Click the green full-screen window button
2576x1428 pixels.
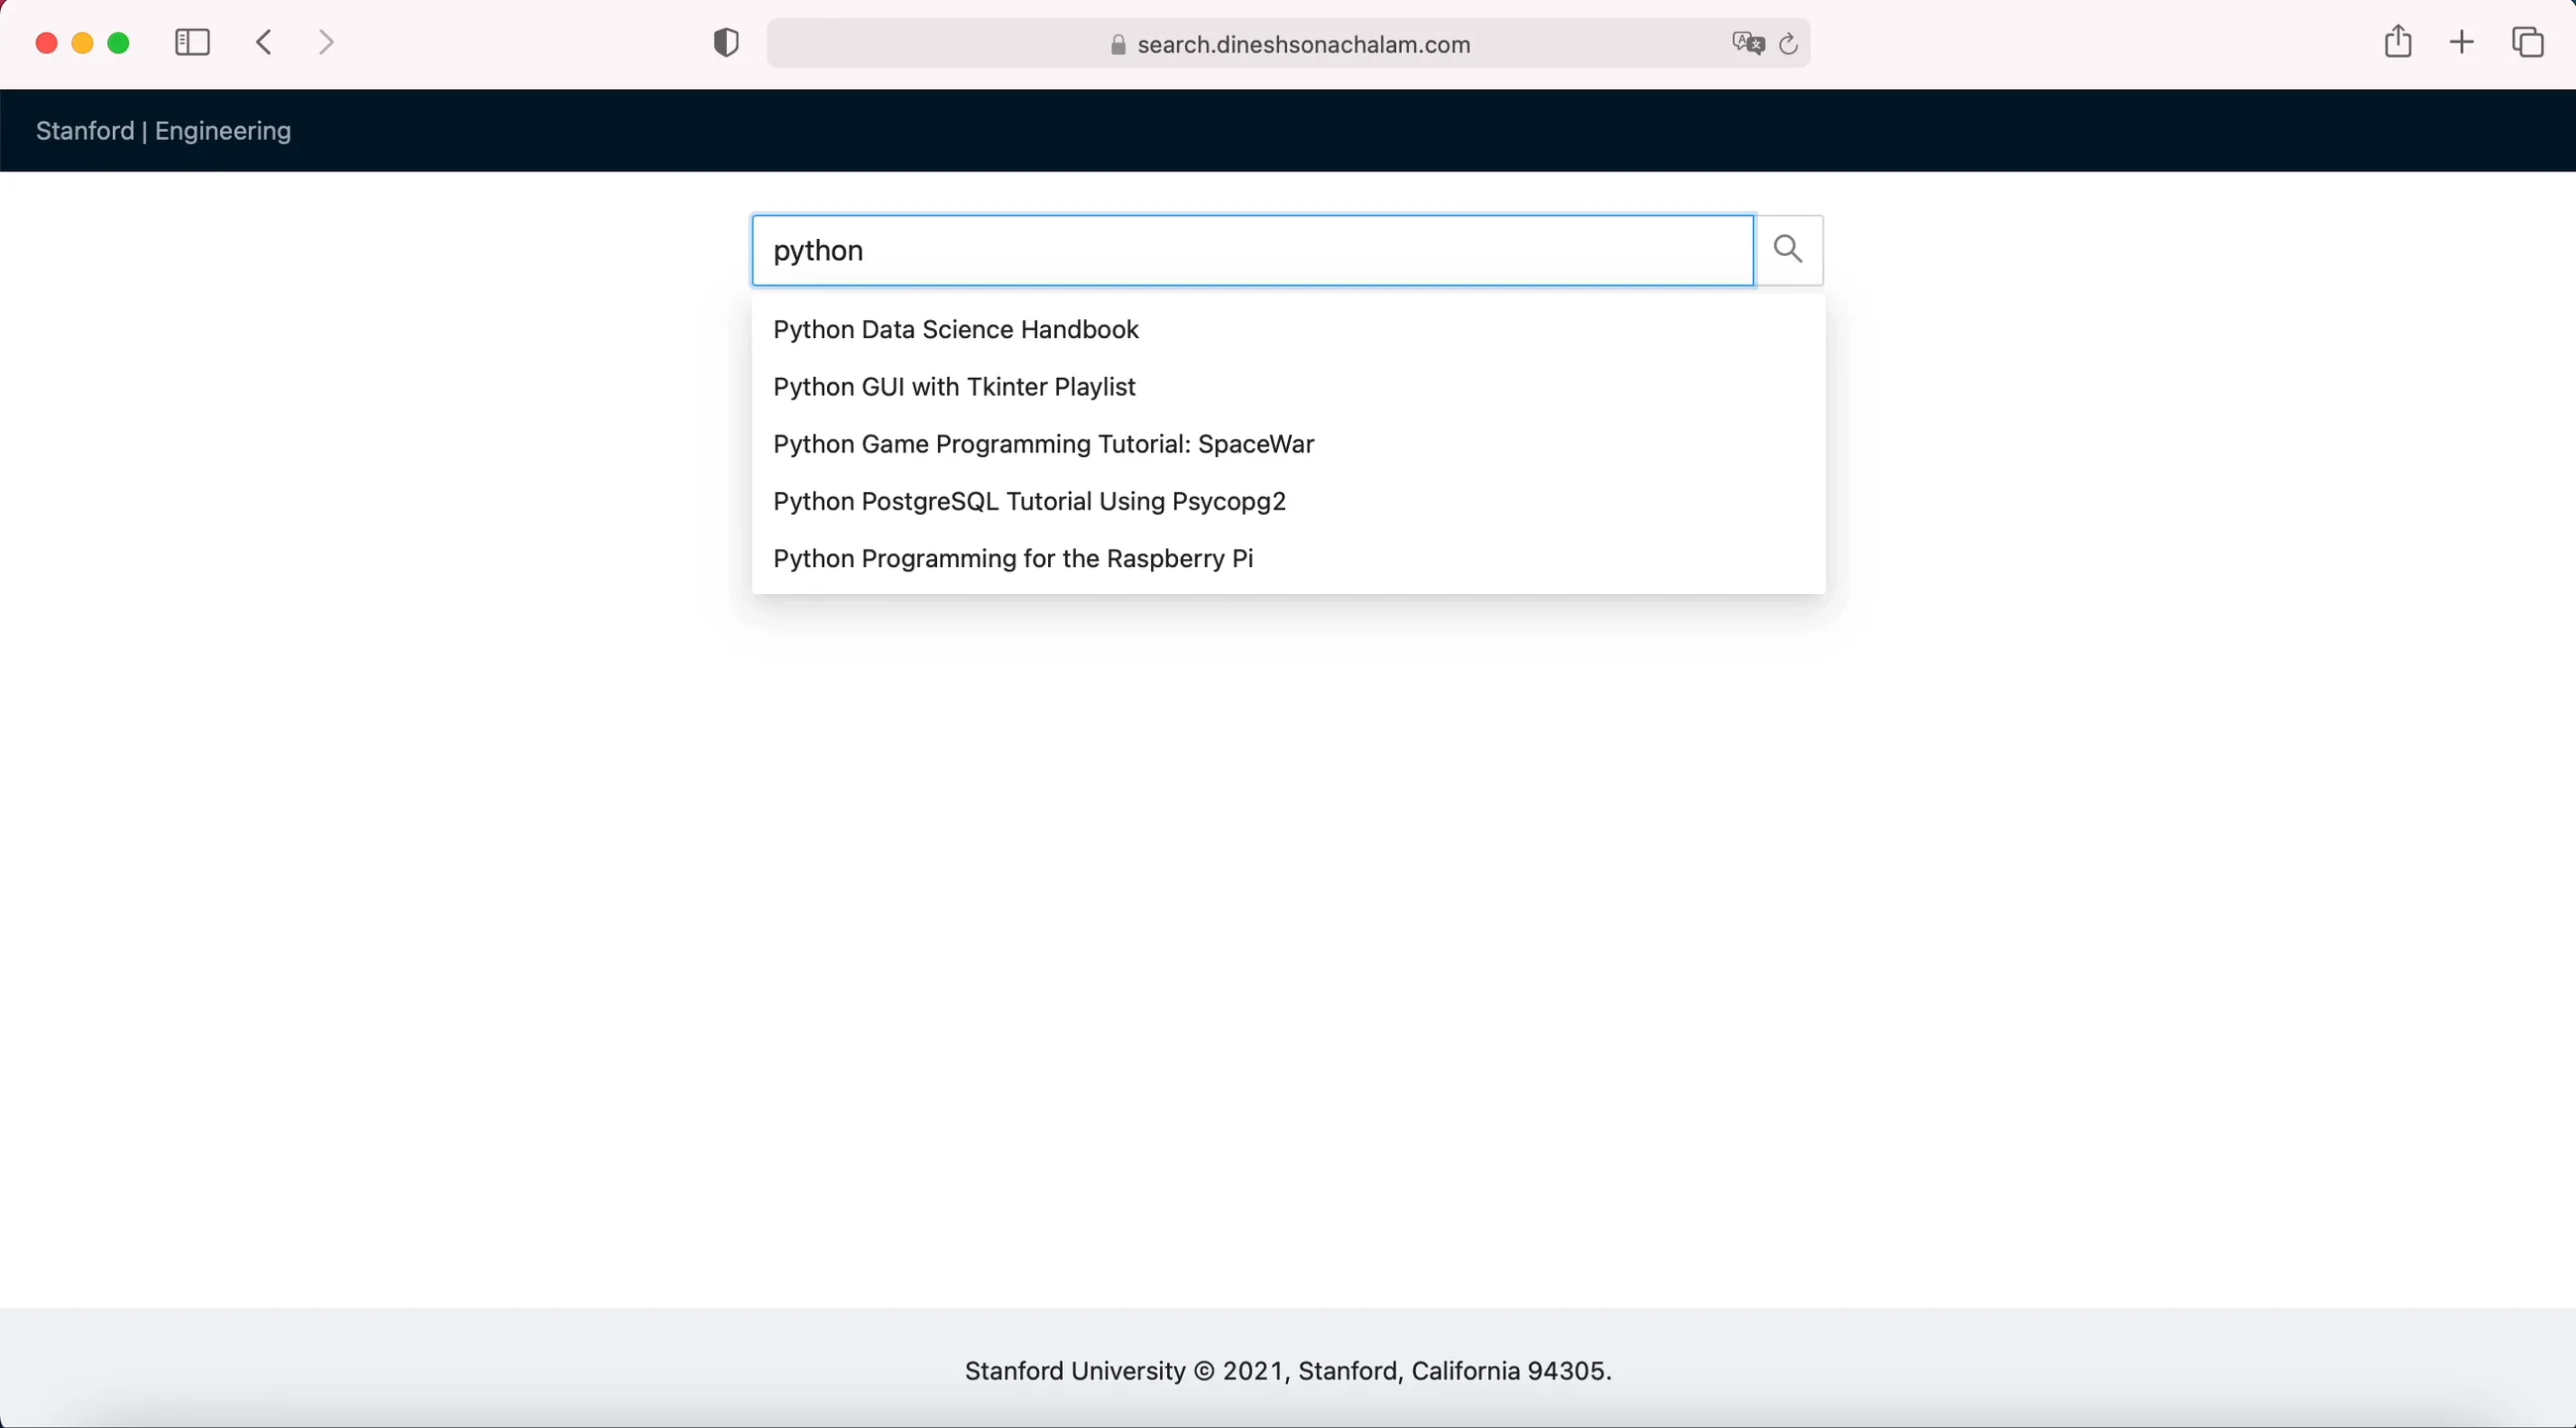pyautogui.click(x=119, y=43)
